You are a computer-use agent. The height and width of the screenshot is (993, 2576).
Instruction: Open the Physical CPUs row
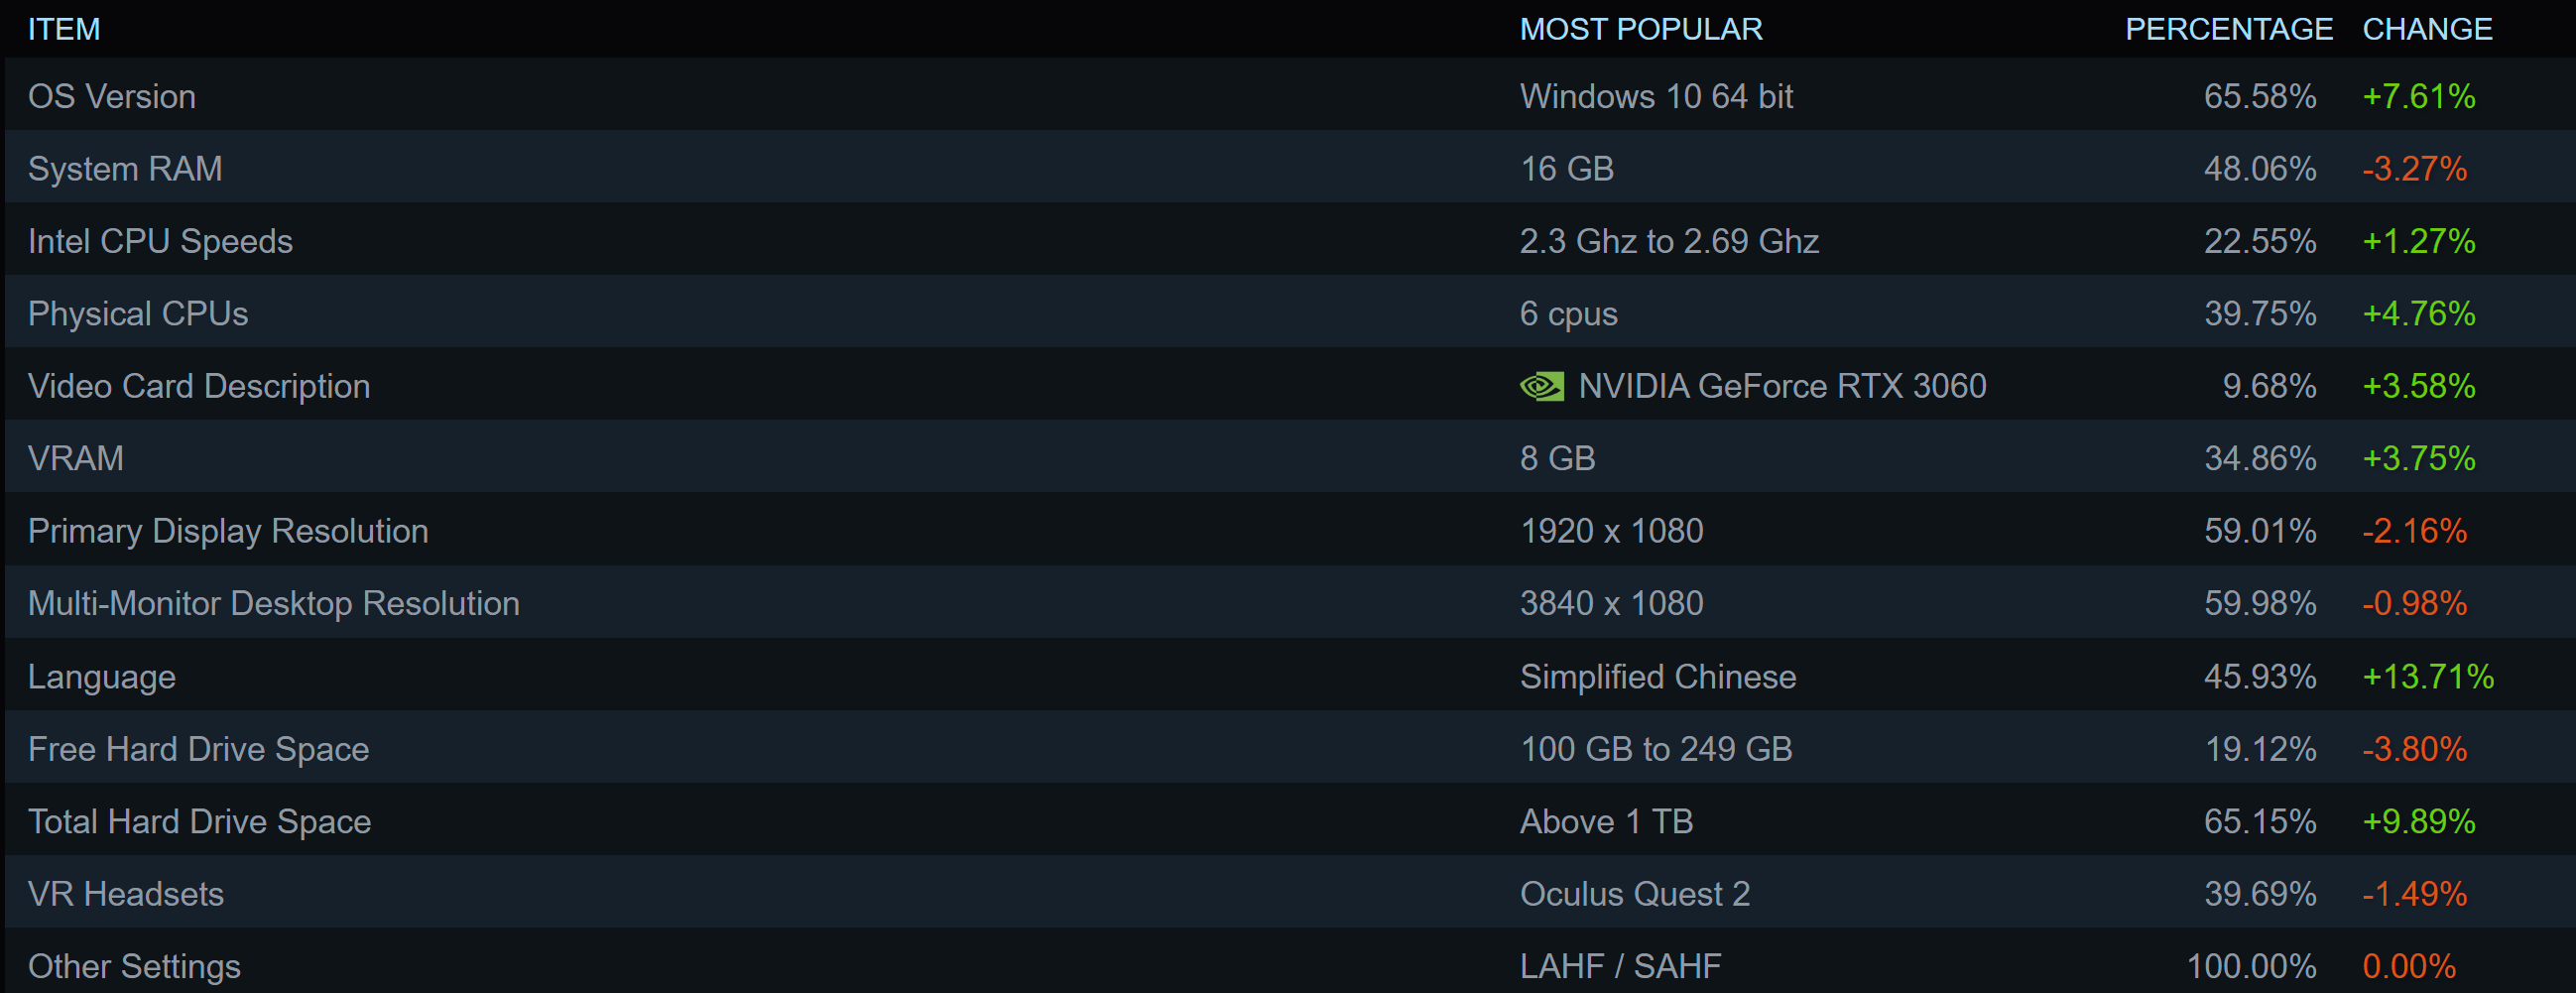[138, 314]
